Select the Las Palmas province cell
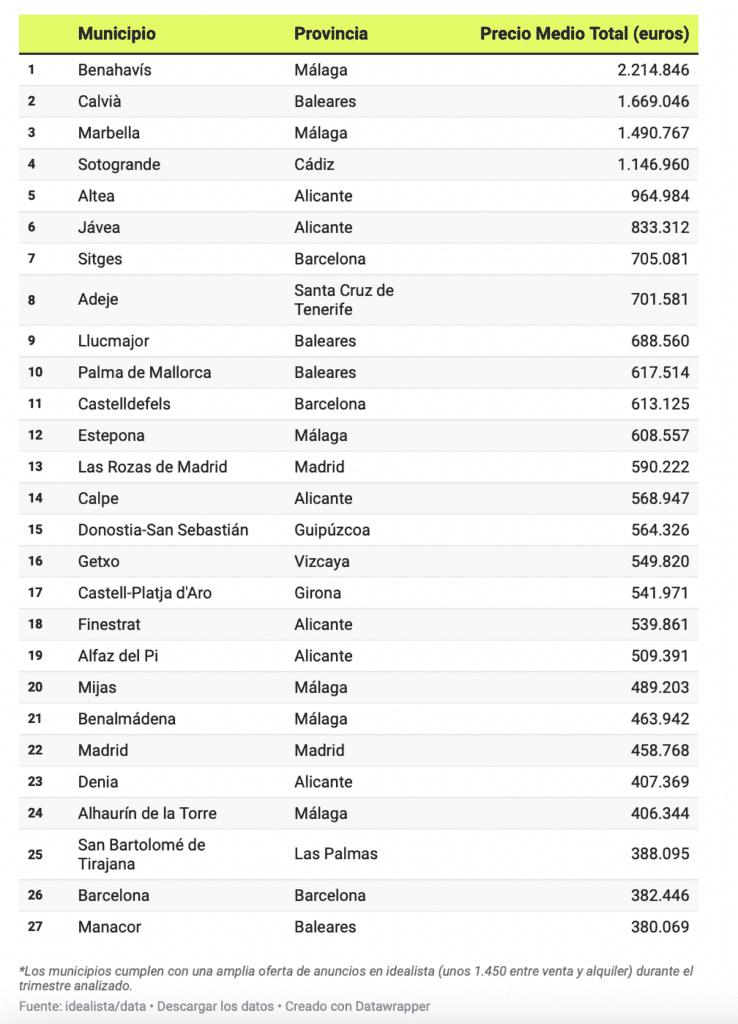The width and height of the screenshot is (738, 1024). point(334,854)
